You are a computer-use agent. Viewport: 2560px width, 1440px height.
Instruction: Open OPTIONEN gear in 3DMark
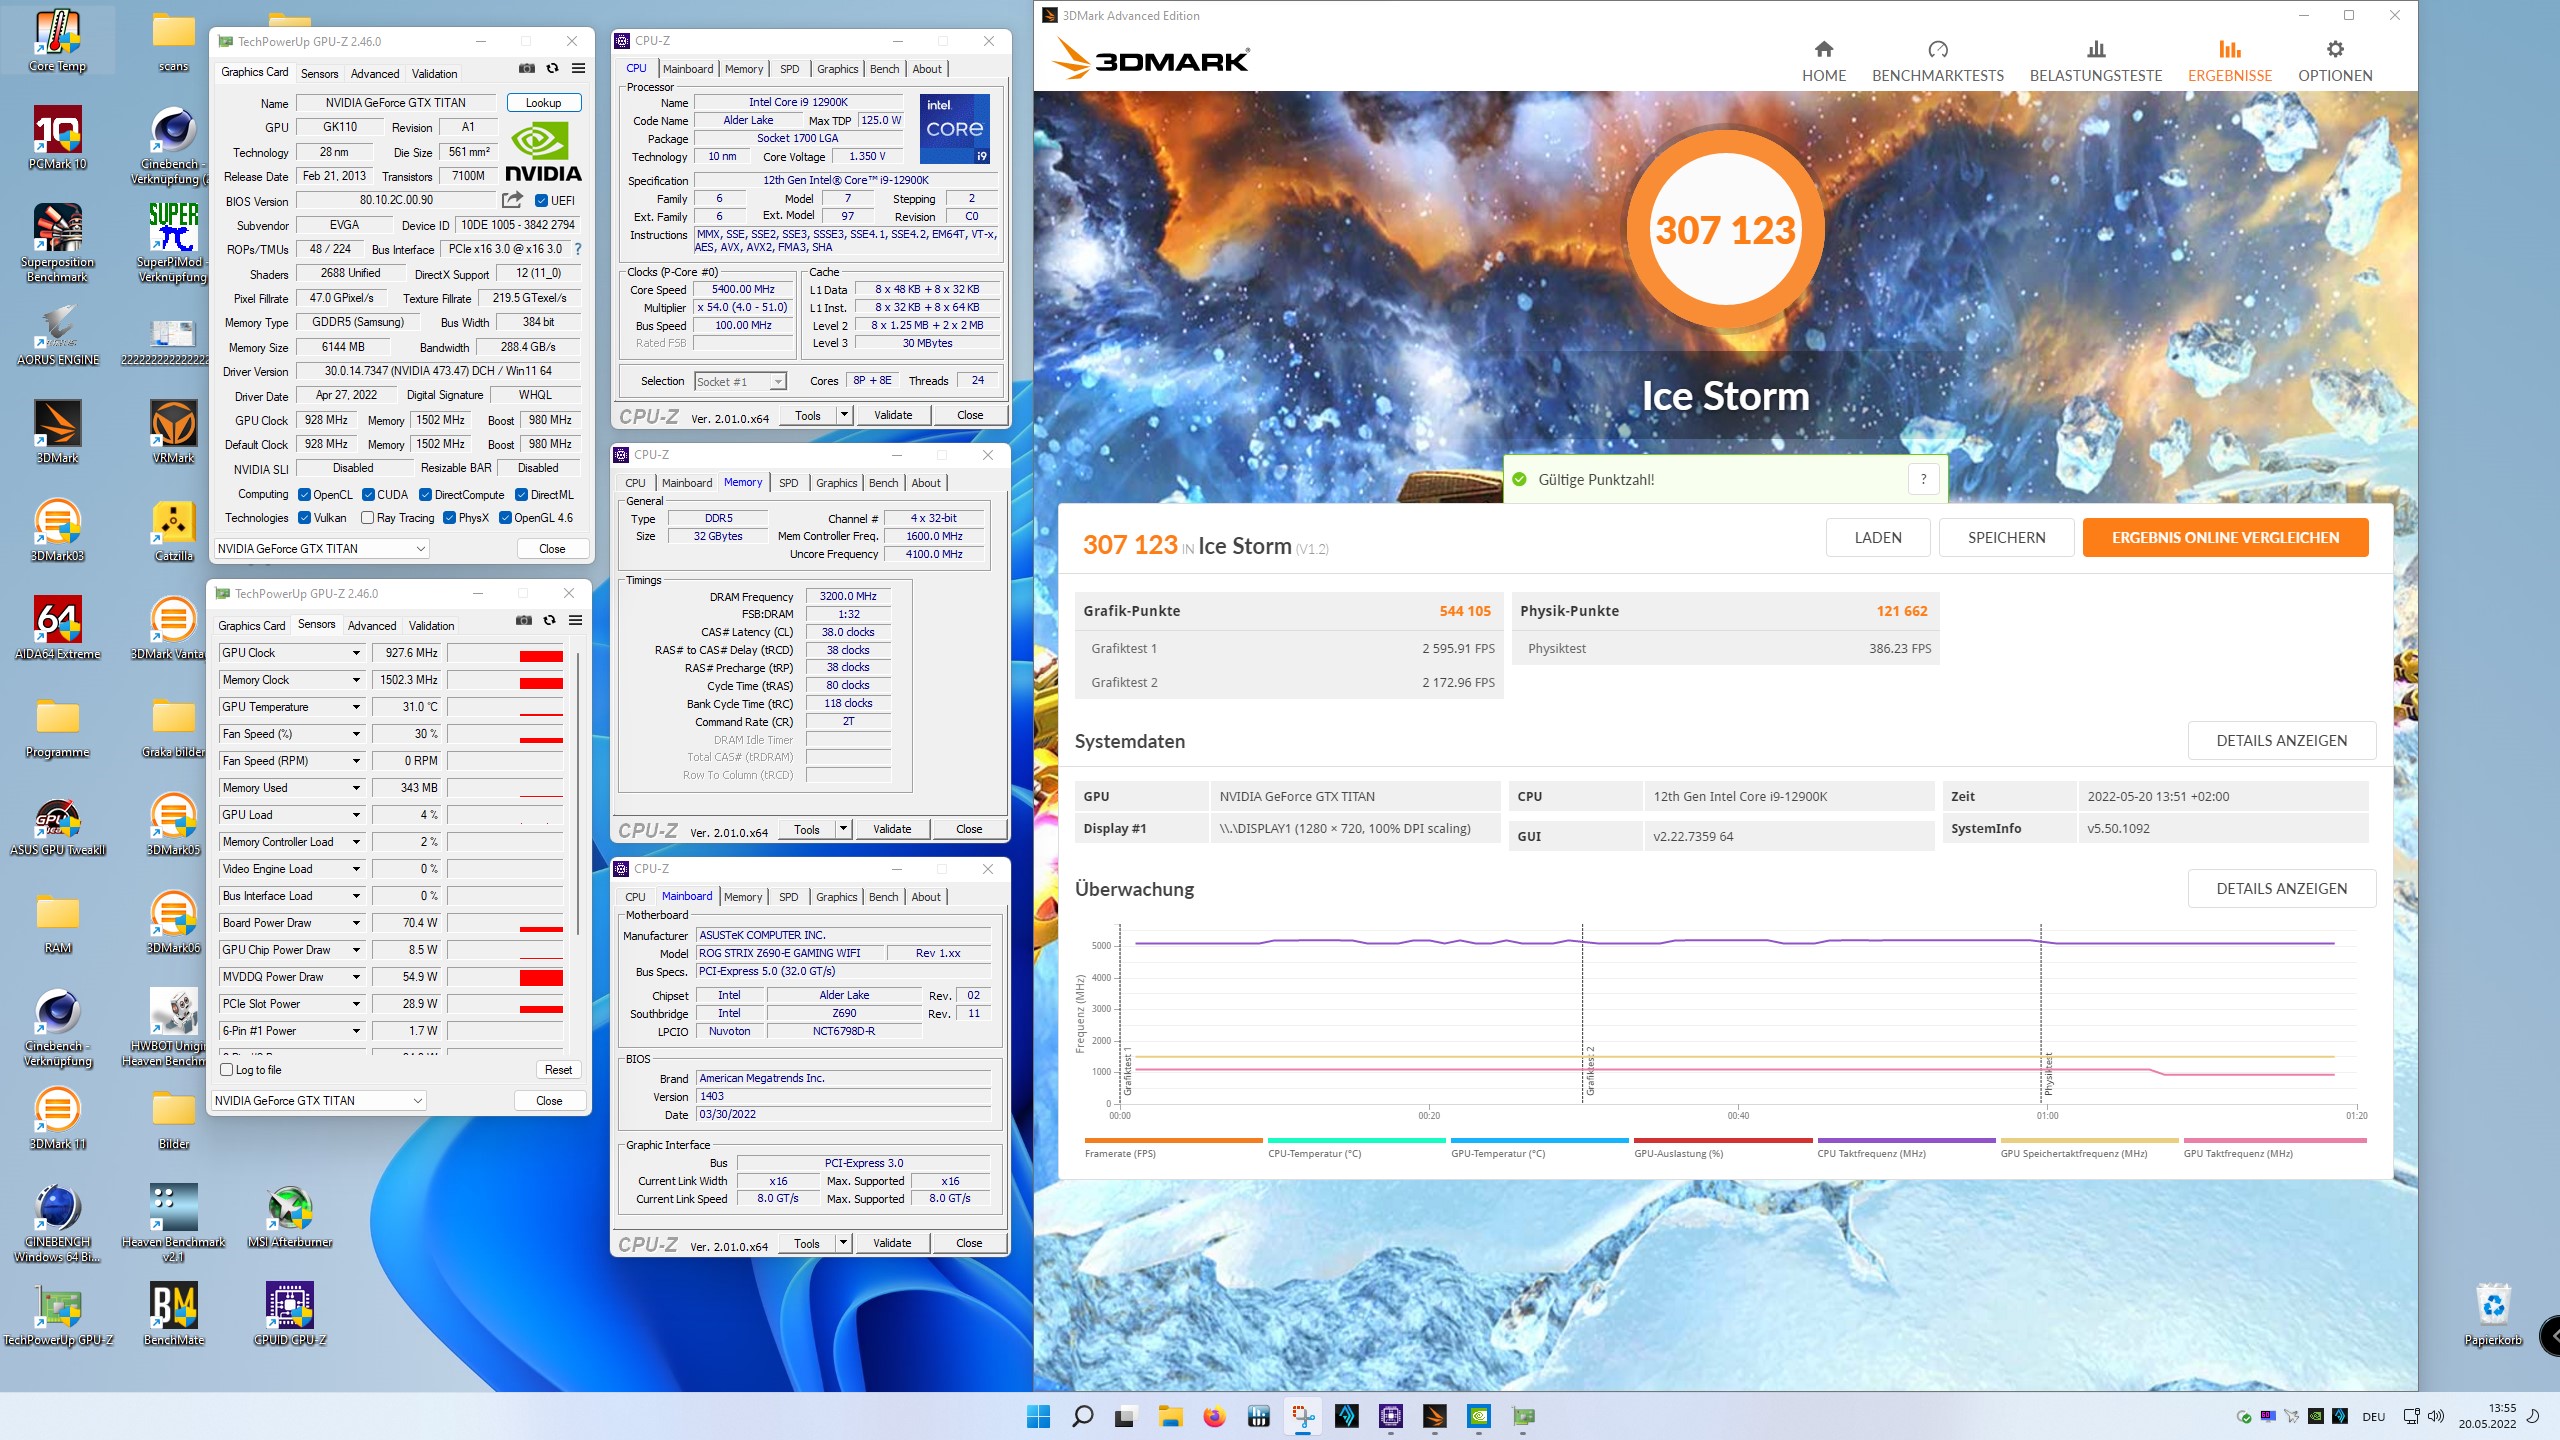click(2334, 61)
